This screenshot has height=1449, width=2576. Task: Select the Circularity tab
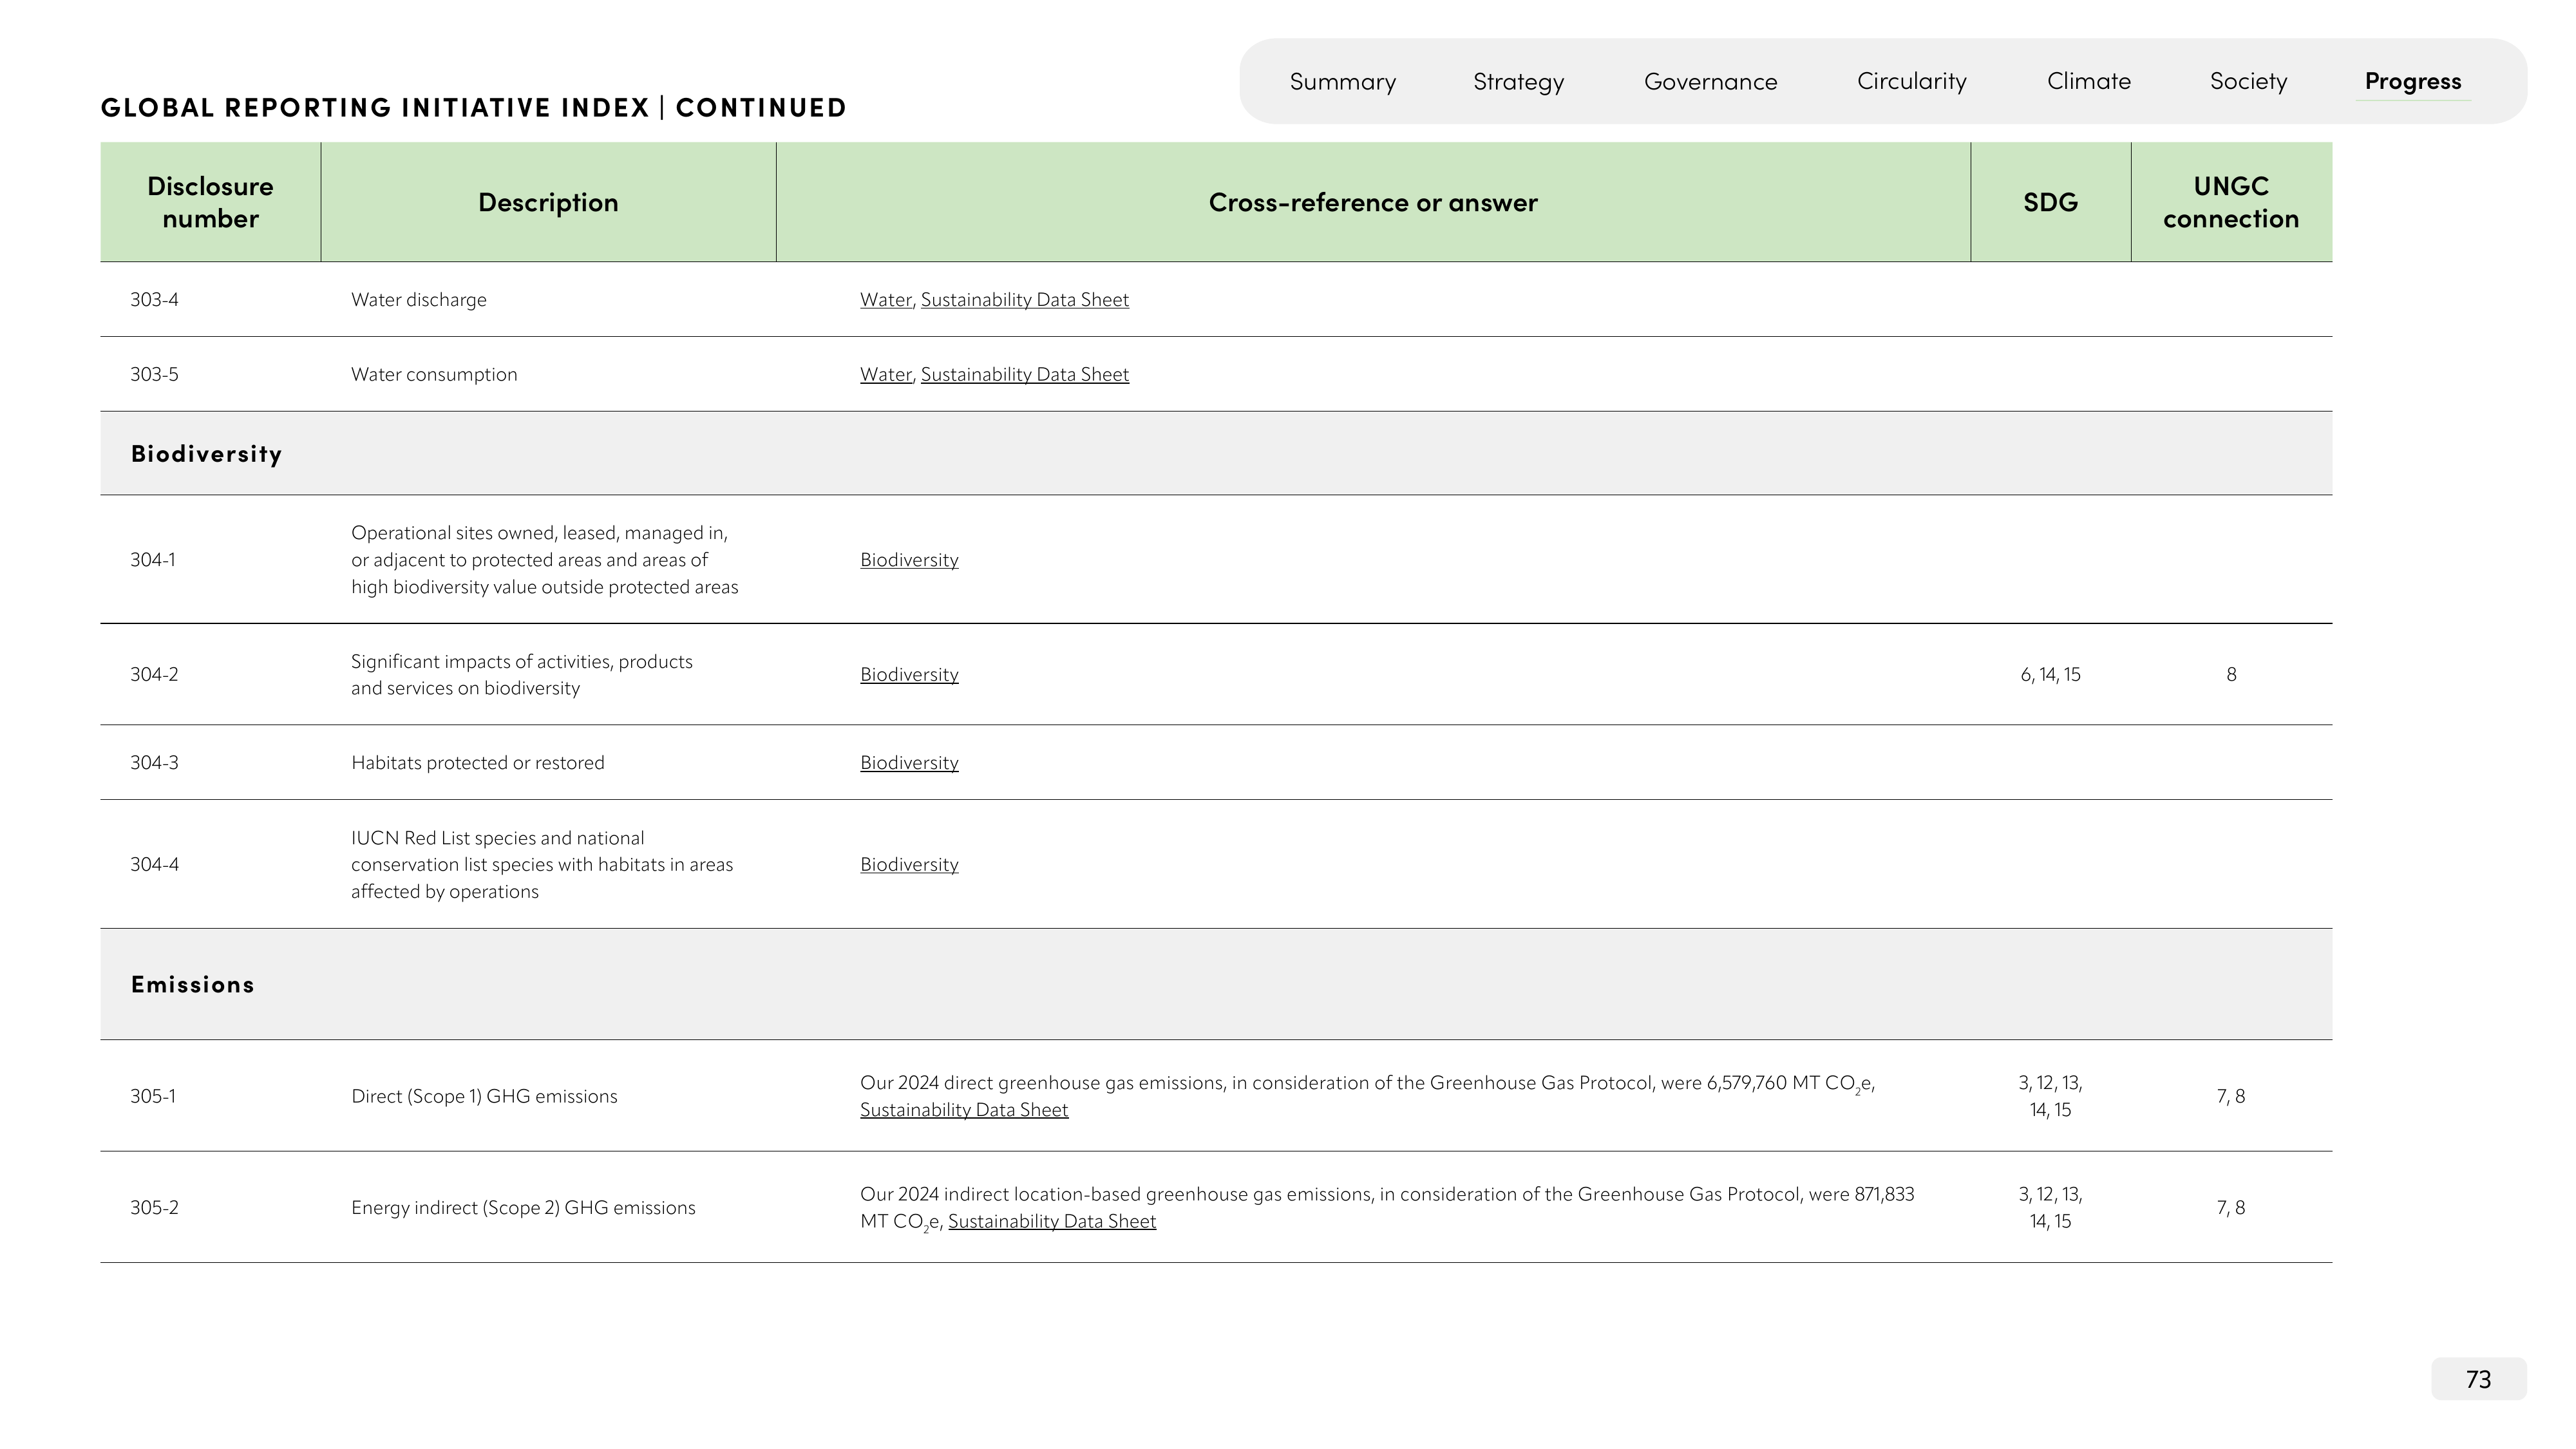(x=1911, y=81)
